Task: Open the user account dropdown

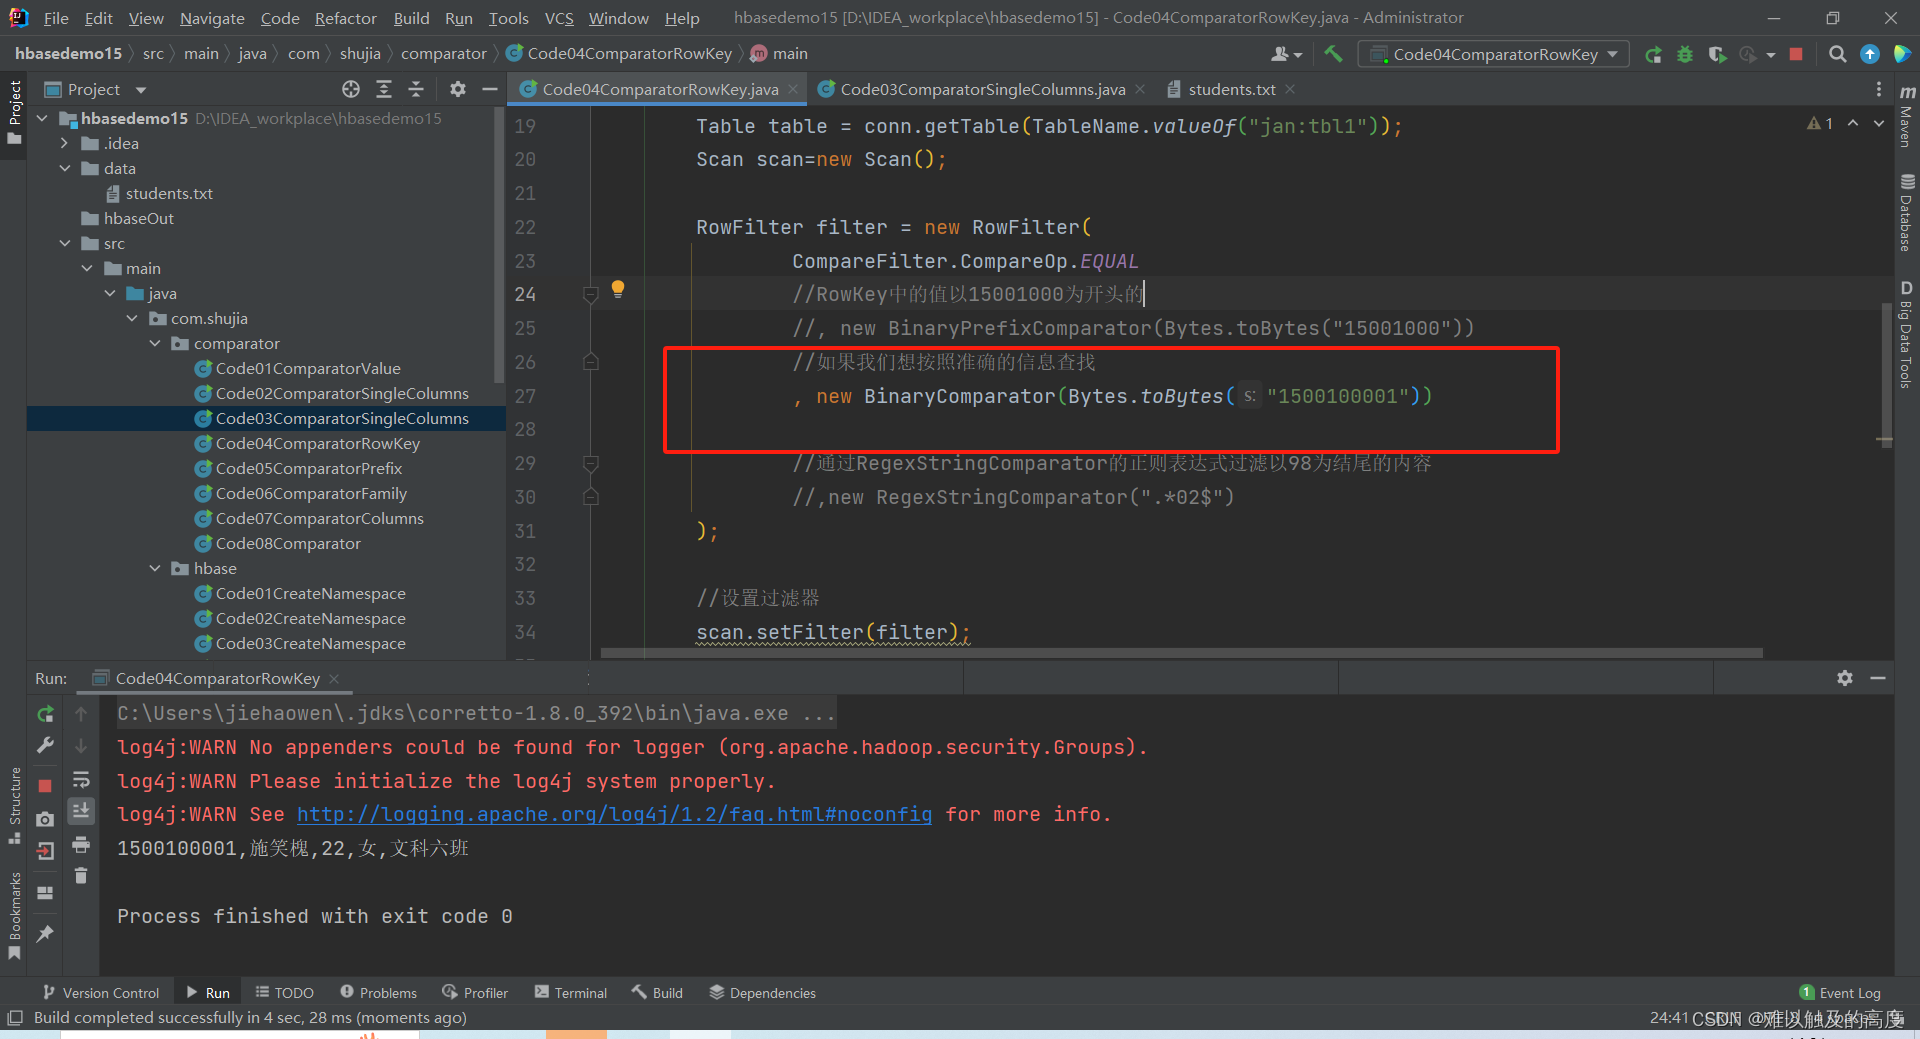Action: point(1286,54)
